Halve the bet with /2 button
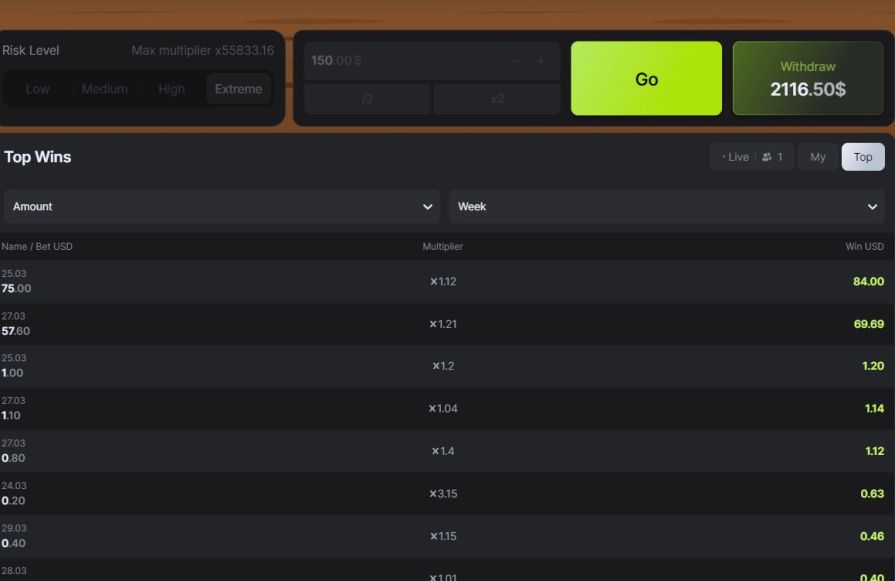Viewport: 895px width, 581px height. 367,99
